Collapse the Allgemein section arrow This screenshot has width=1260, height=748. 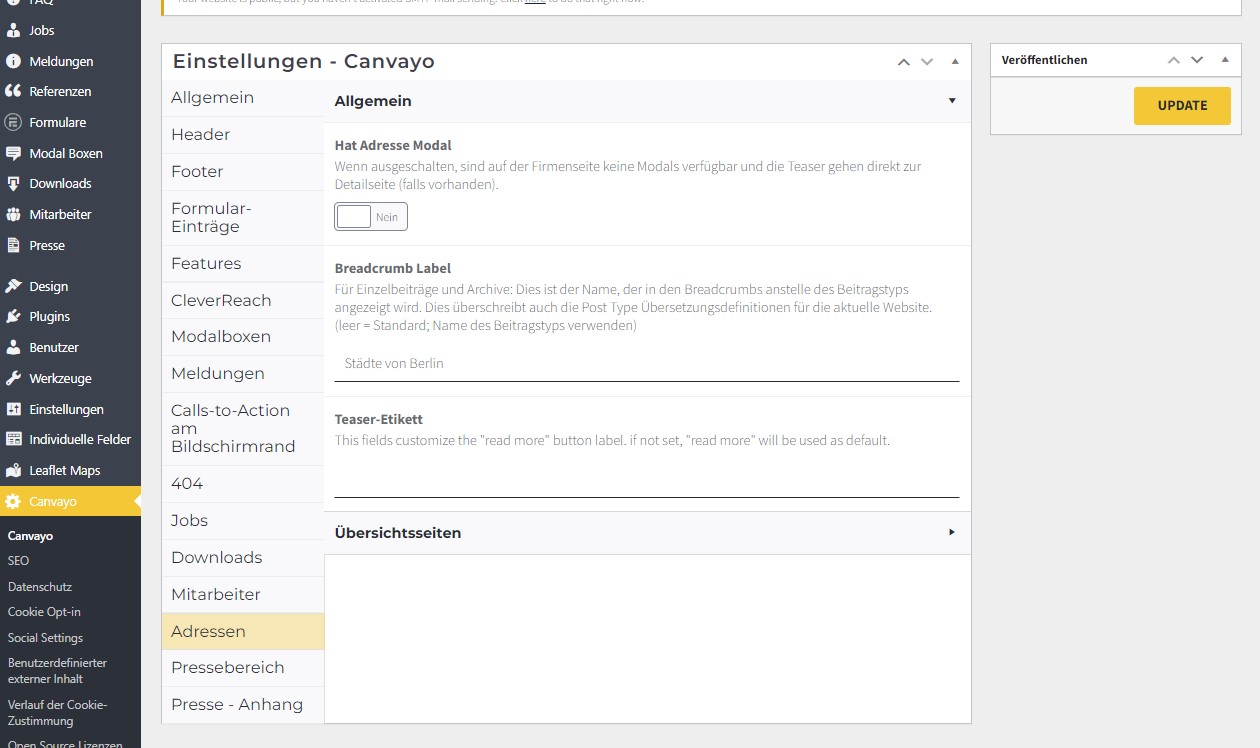tap(952, 101)
